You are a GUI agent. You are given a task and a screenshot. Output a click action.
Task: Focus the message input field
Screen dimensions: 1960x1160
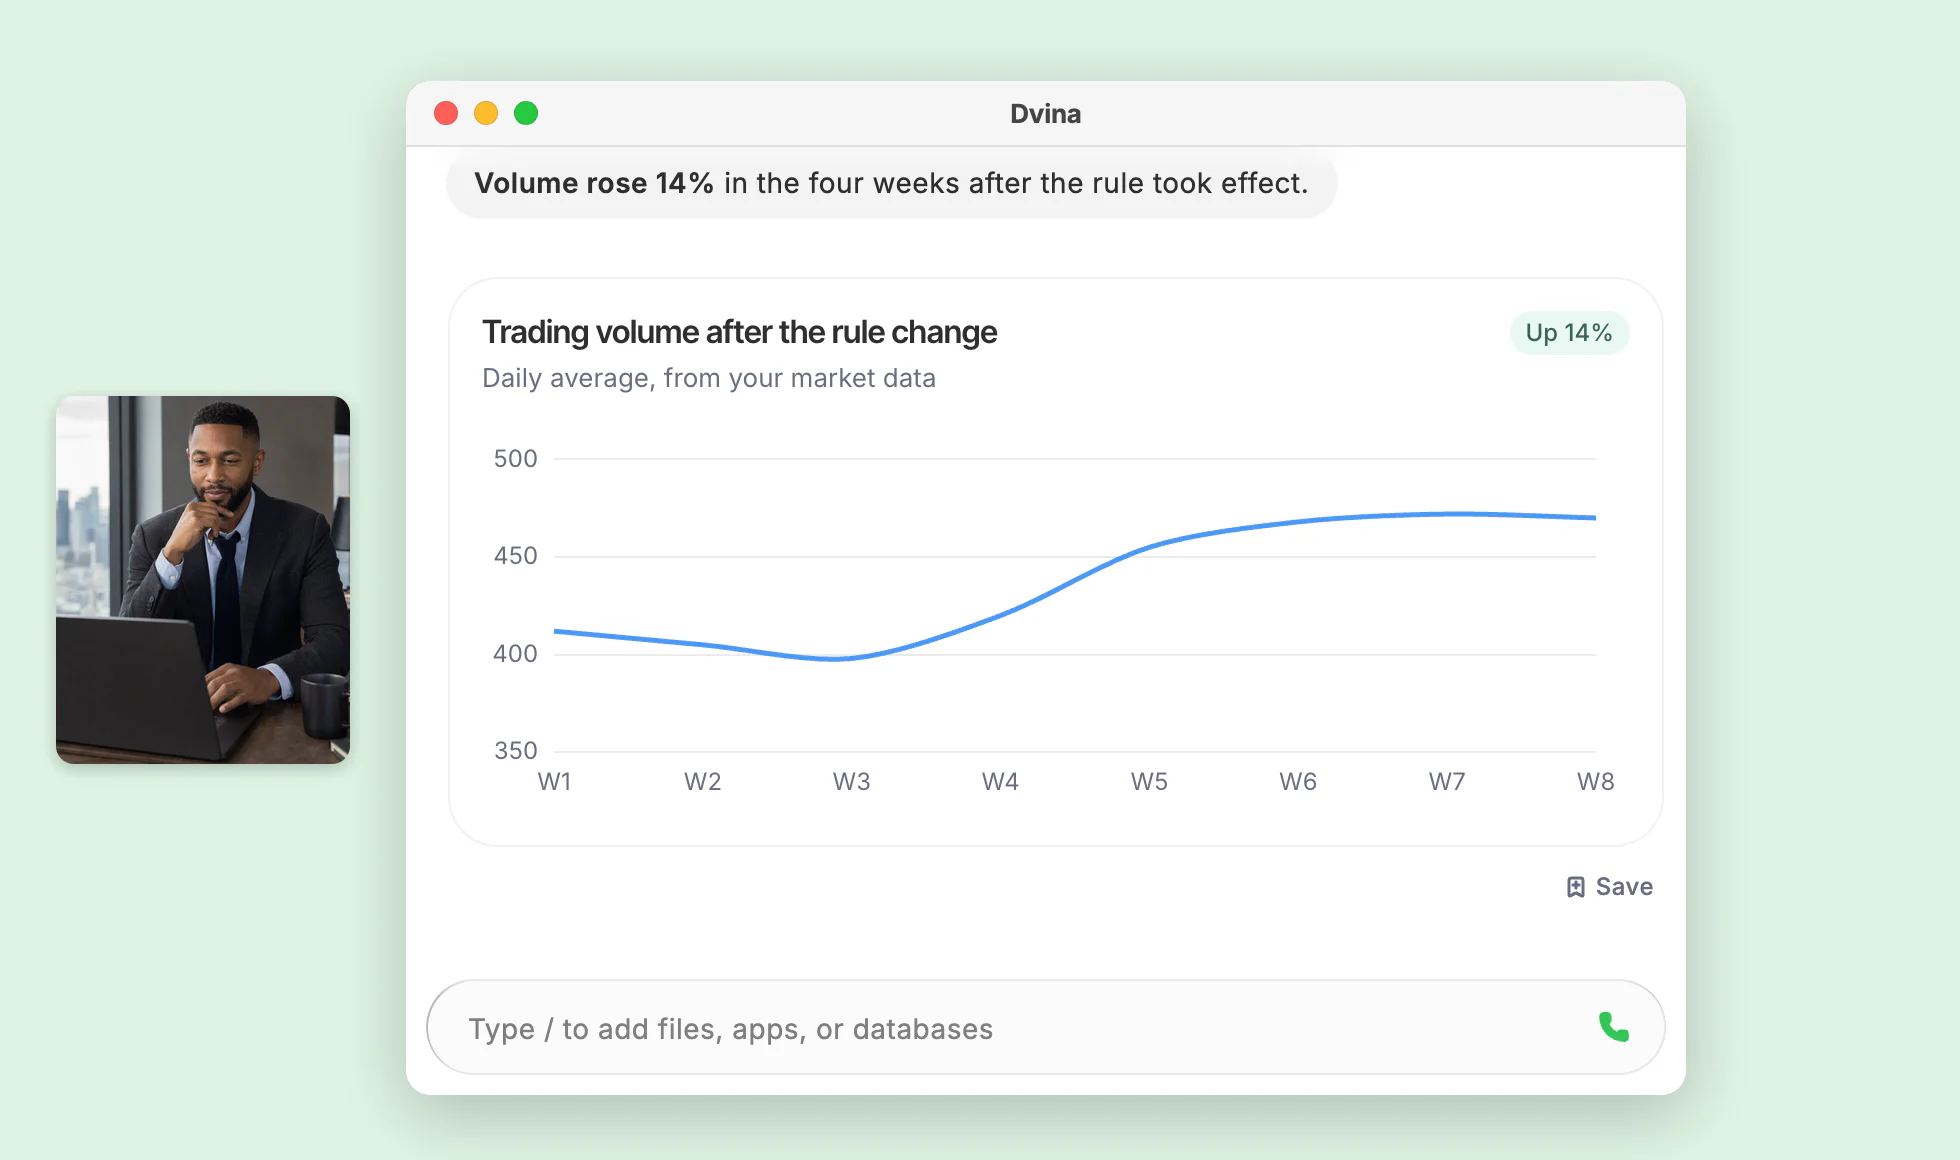pos(1045,1027)
